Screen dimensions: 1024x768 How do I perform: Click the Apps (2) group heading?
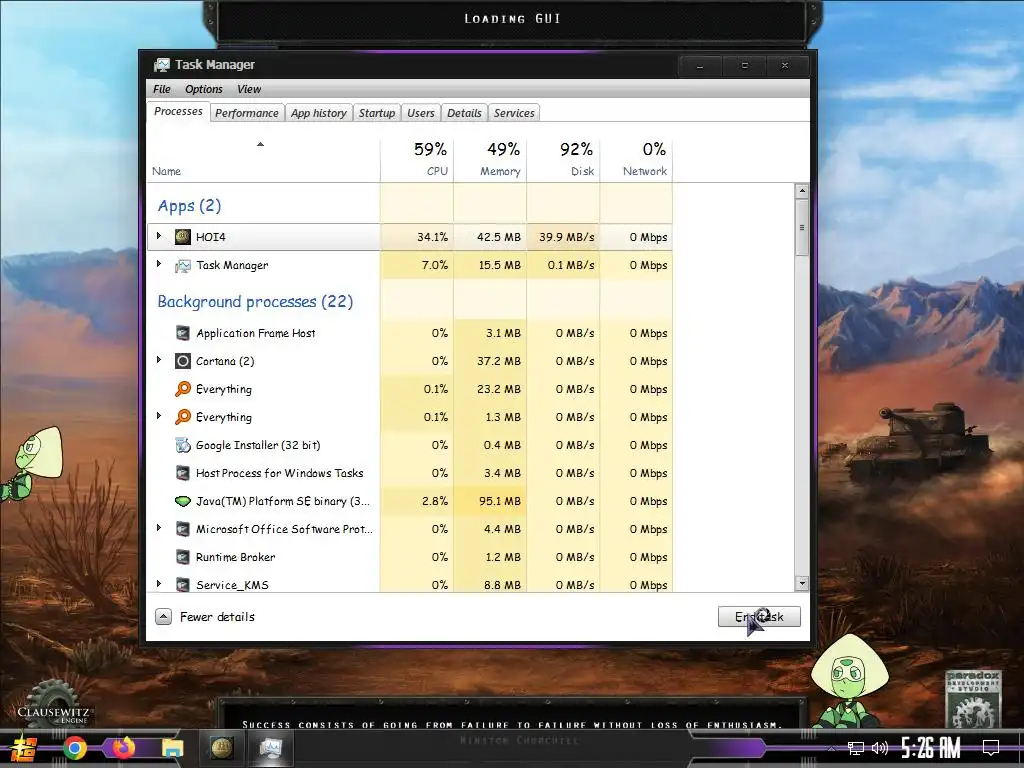point(189,206)
